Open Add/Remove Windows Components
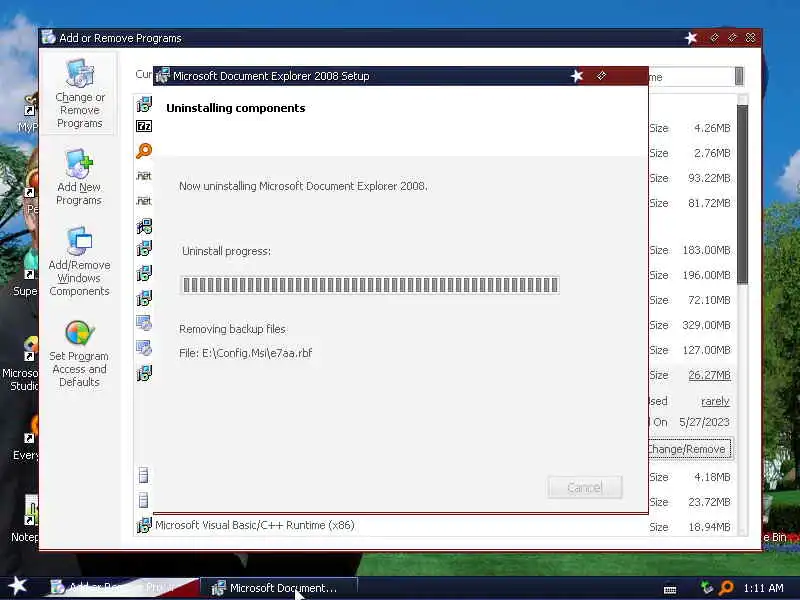Viewport: 800px width, 600px height. [79, 262]
